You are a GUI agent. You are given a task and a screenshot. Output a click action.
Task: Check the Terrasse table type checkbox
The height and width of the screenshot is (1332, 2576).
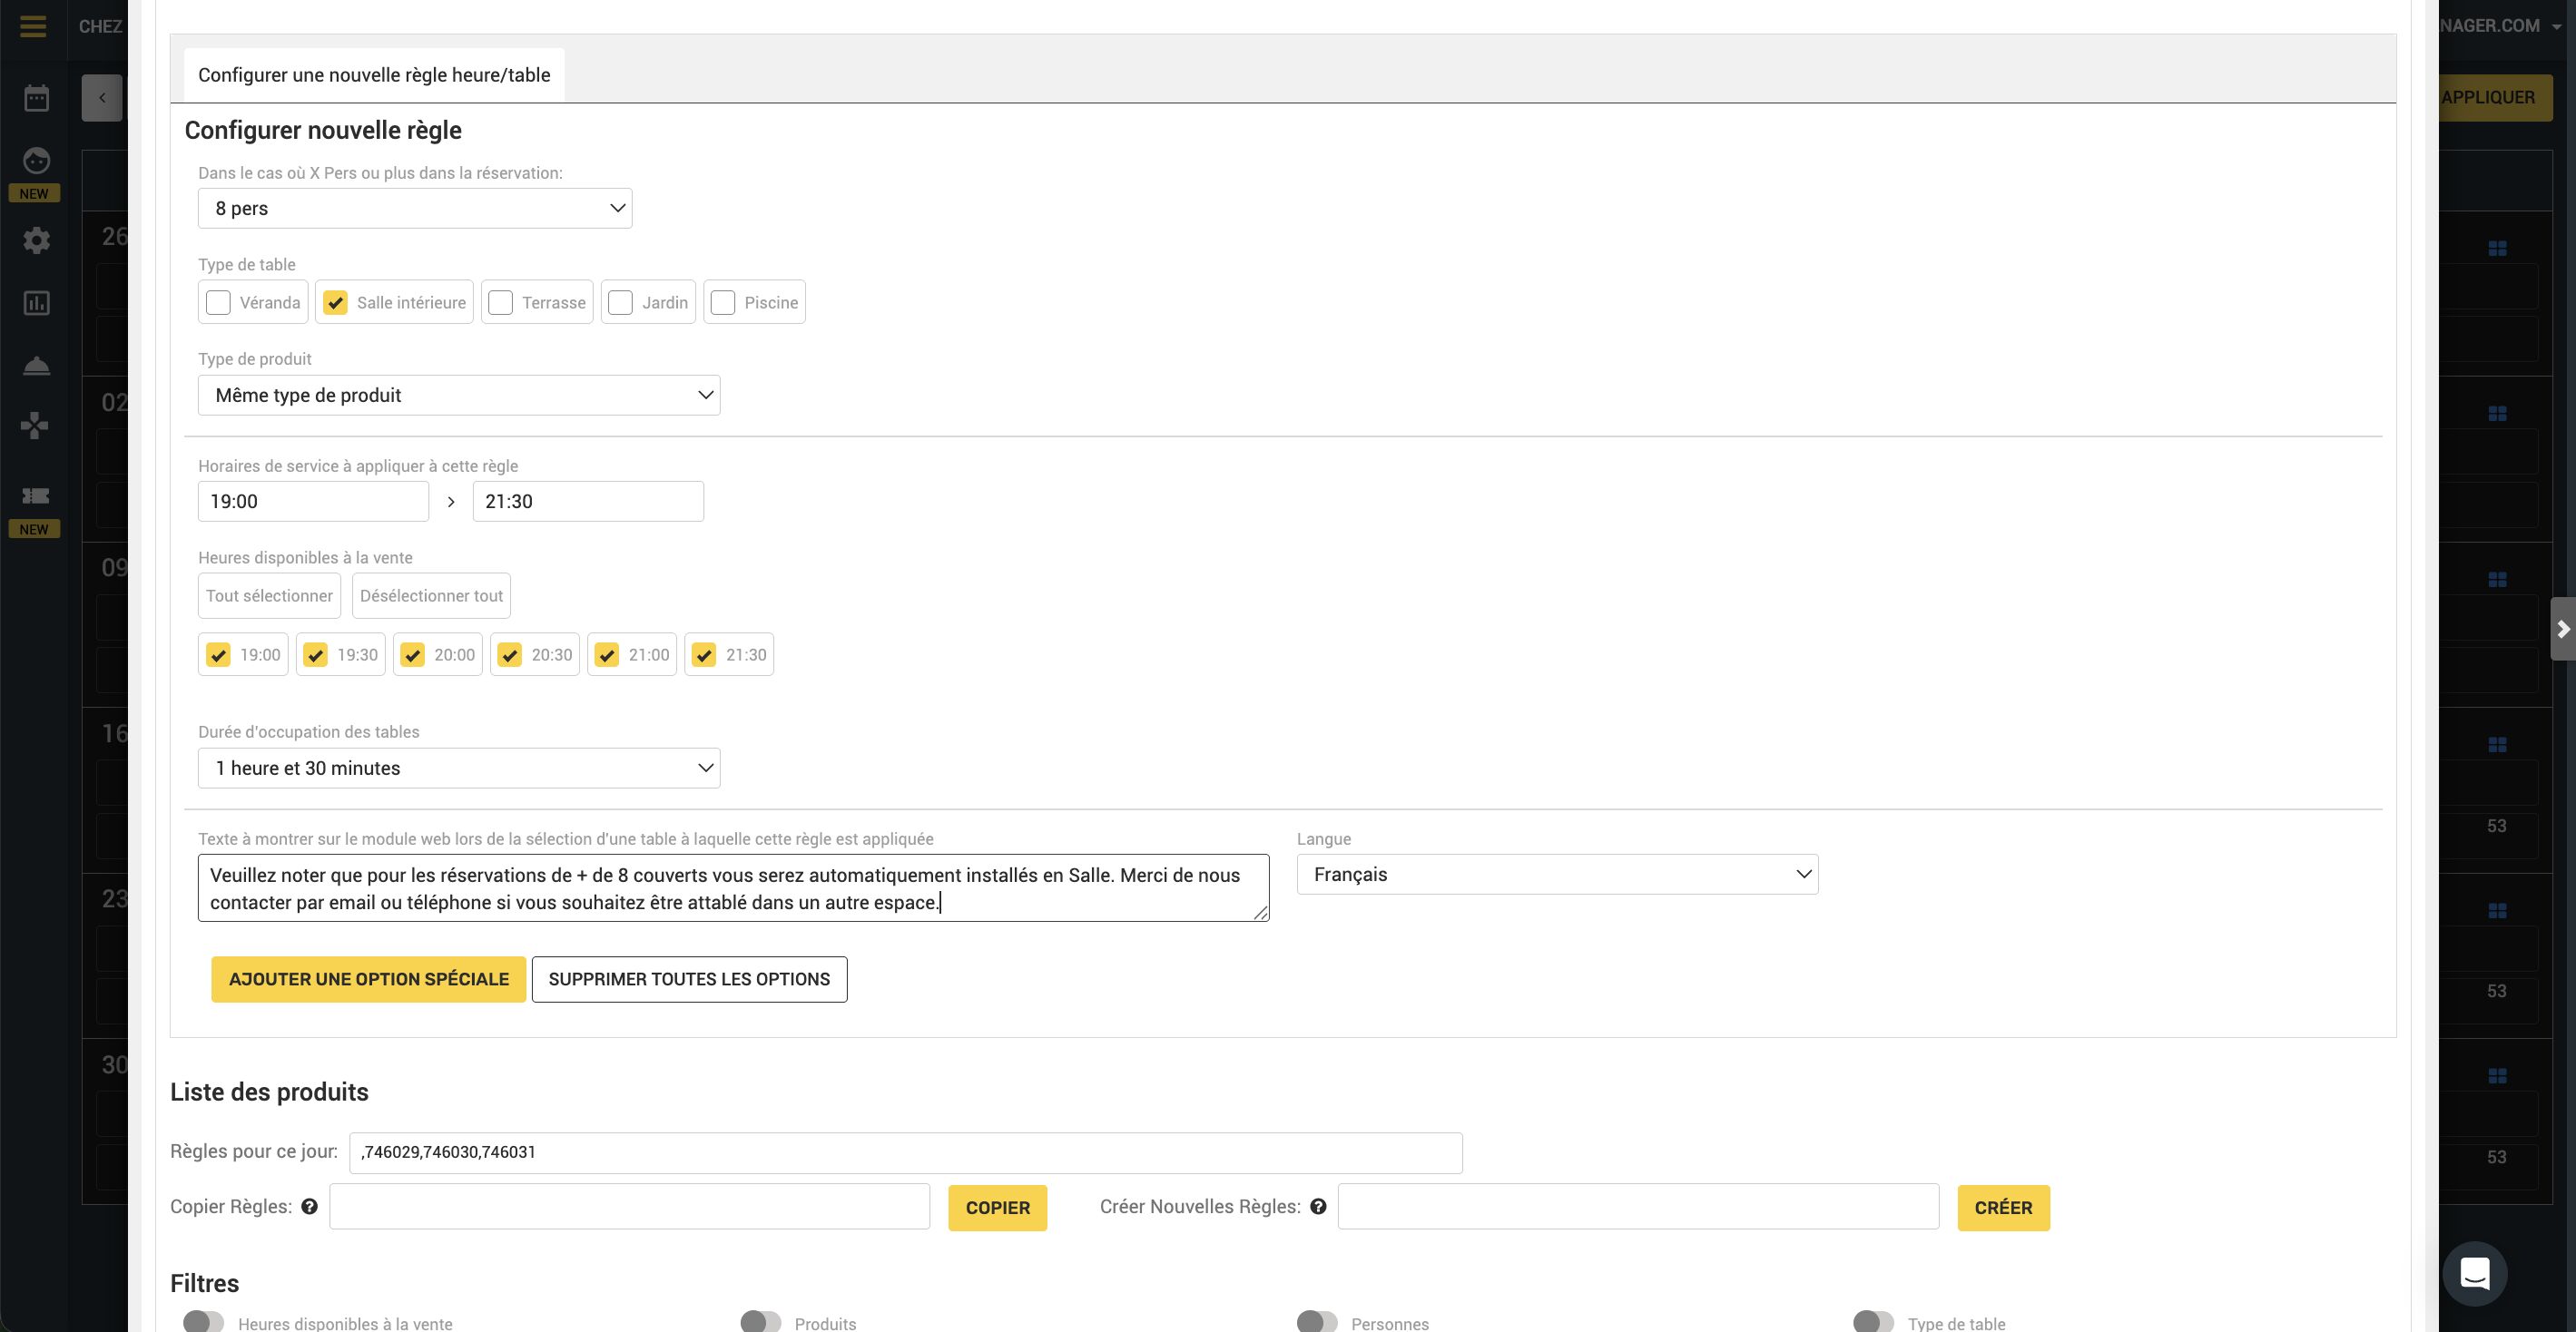(x=501, y=303)
